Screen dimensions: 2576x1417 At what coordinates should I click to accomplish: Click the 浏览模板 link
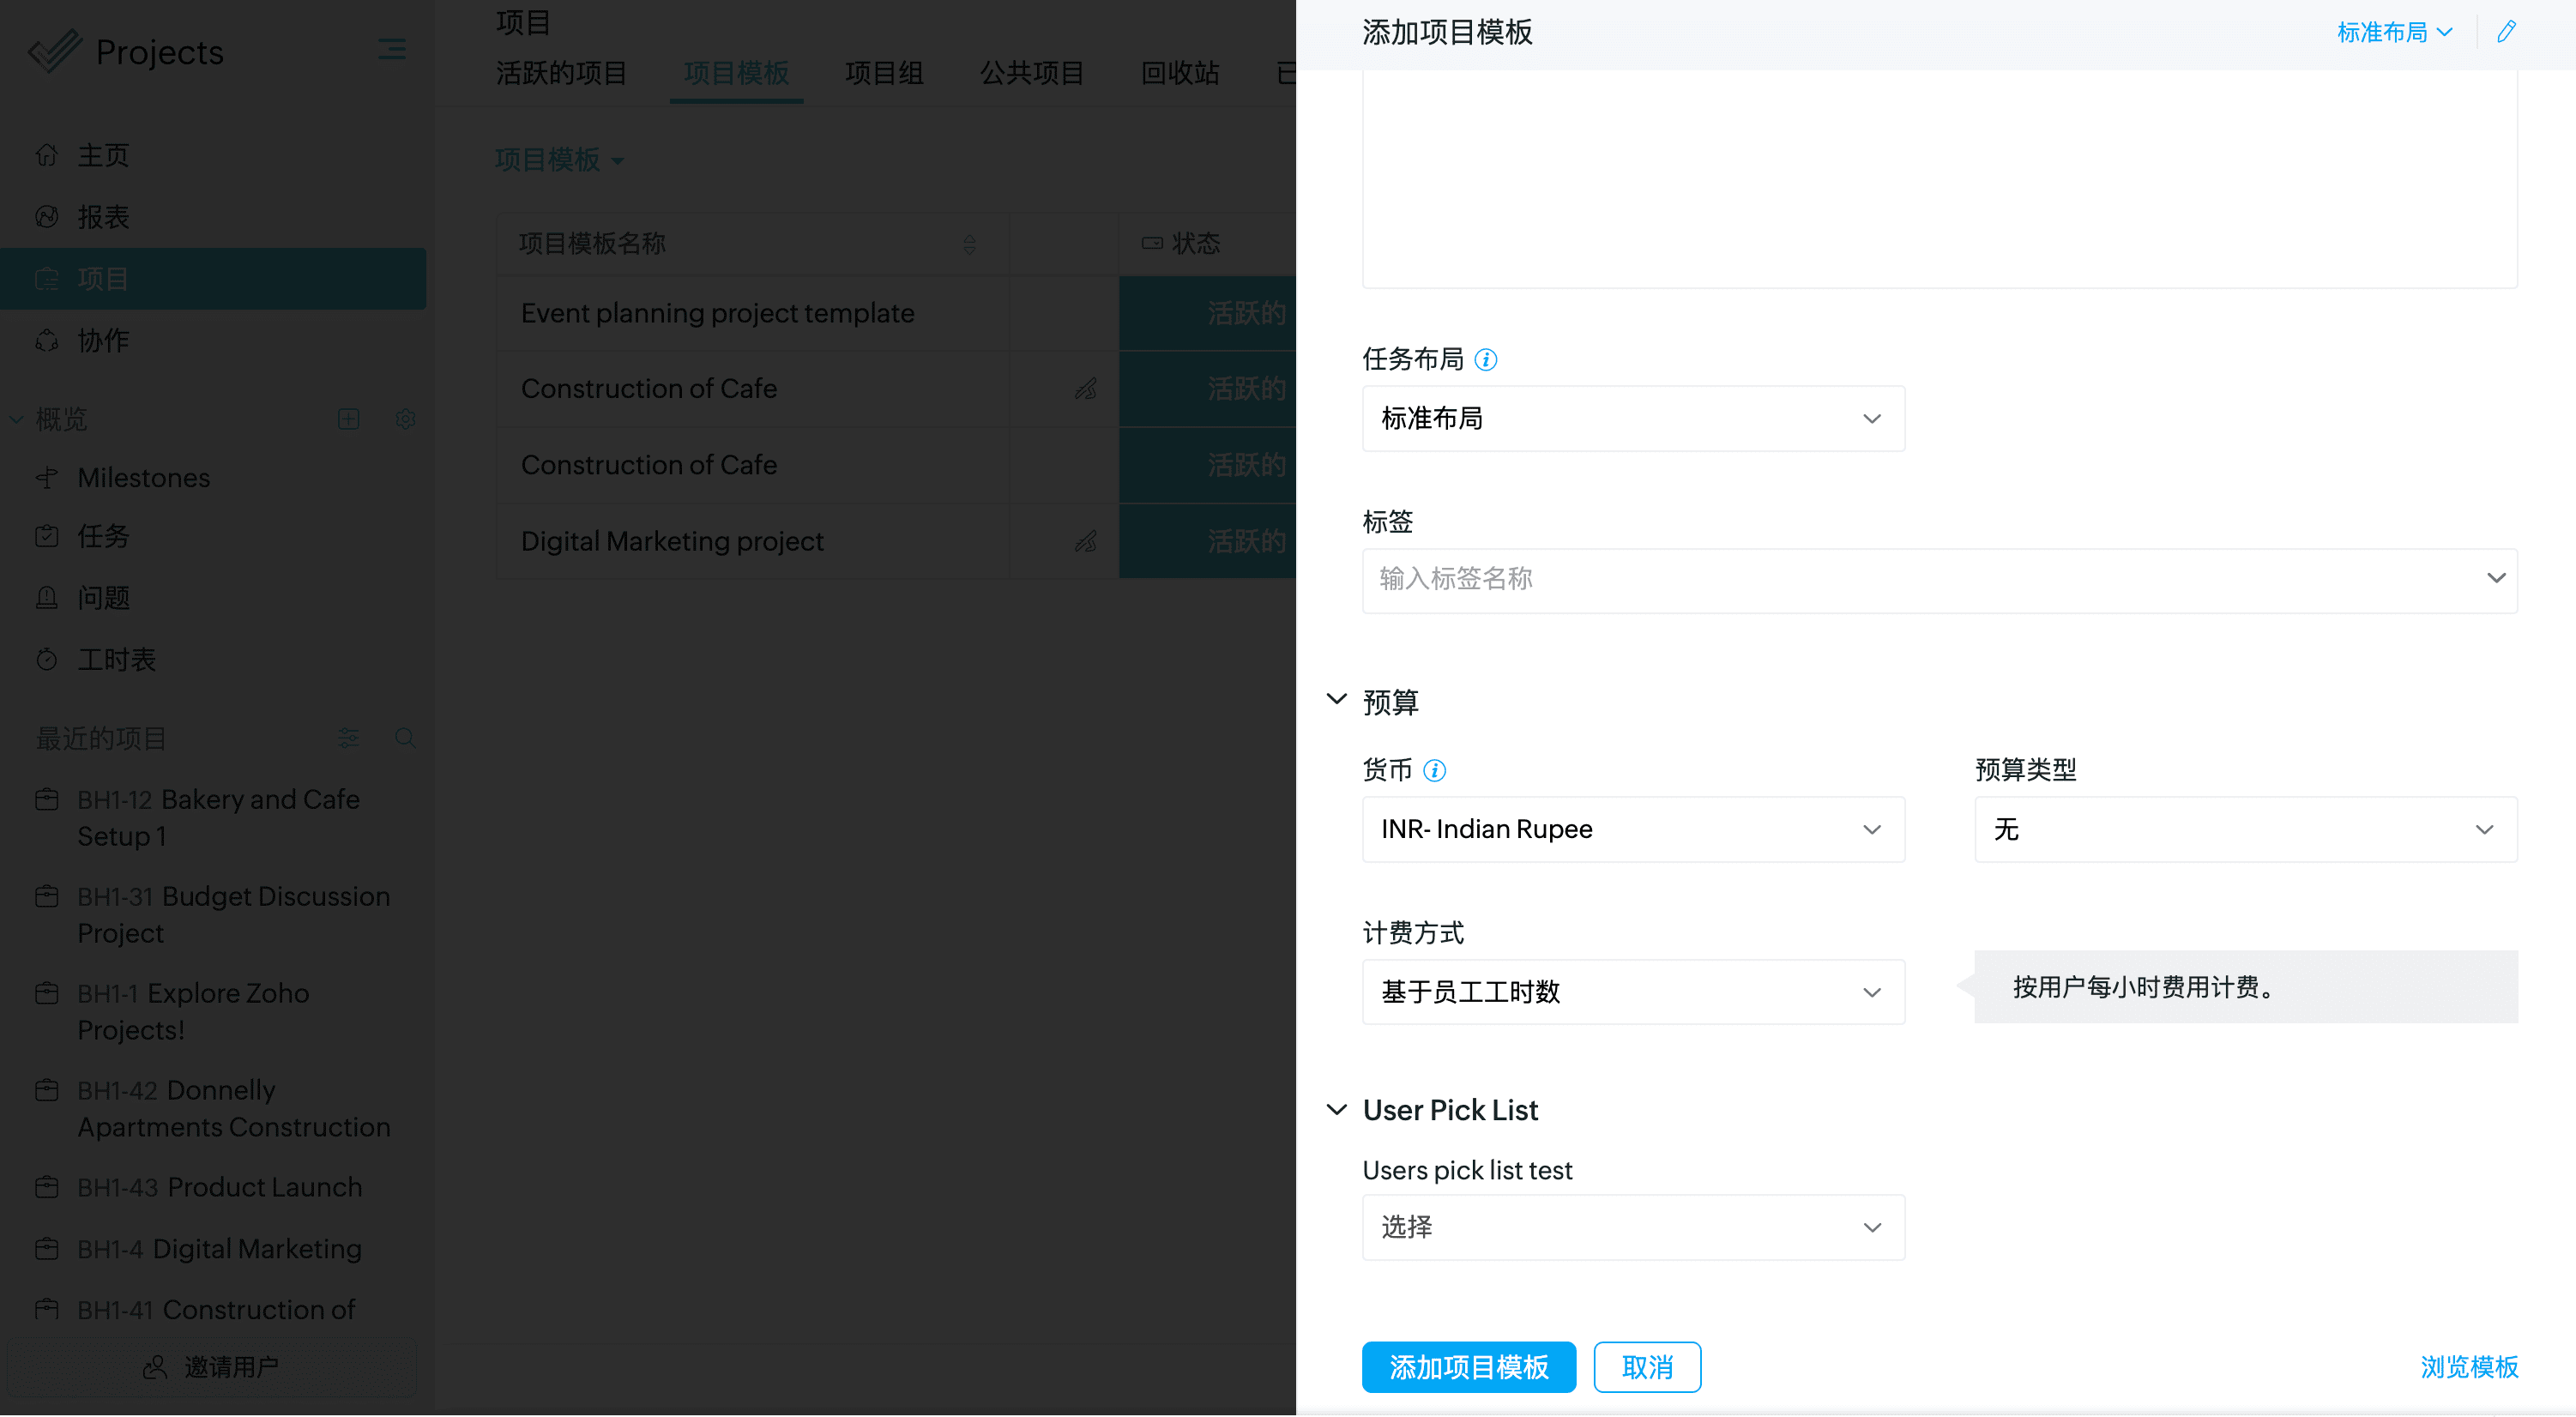pos(2468,1368)
